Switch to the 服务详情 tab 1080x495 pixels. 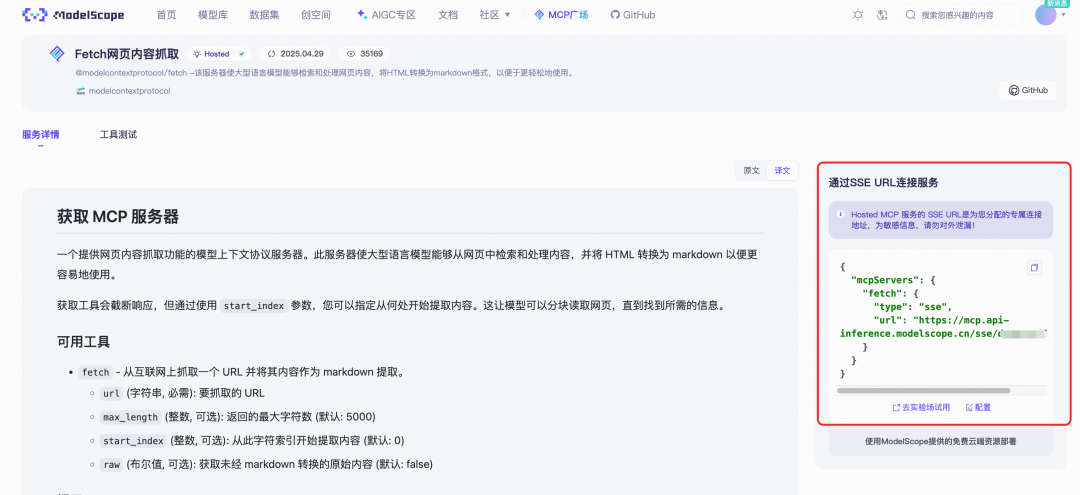click(41, 134)
